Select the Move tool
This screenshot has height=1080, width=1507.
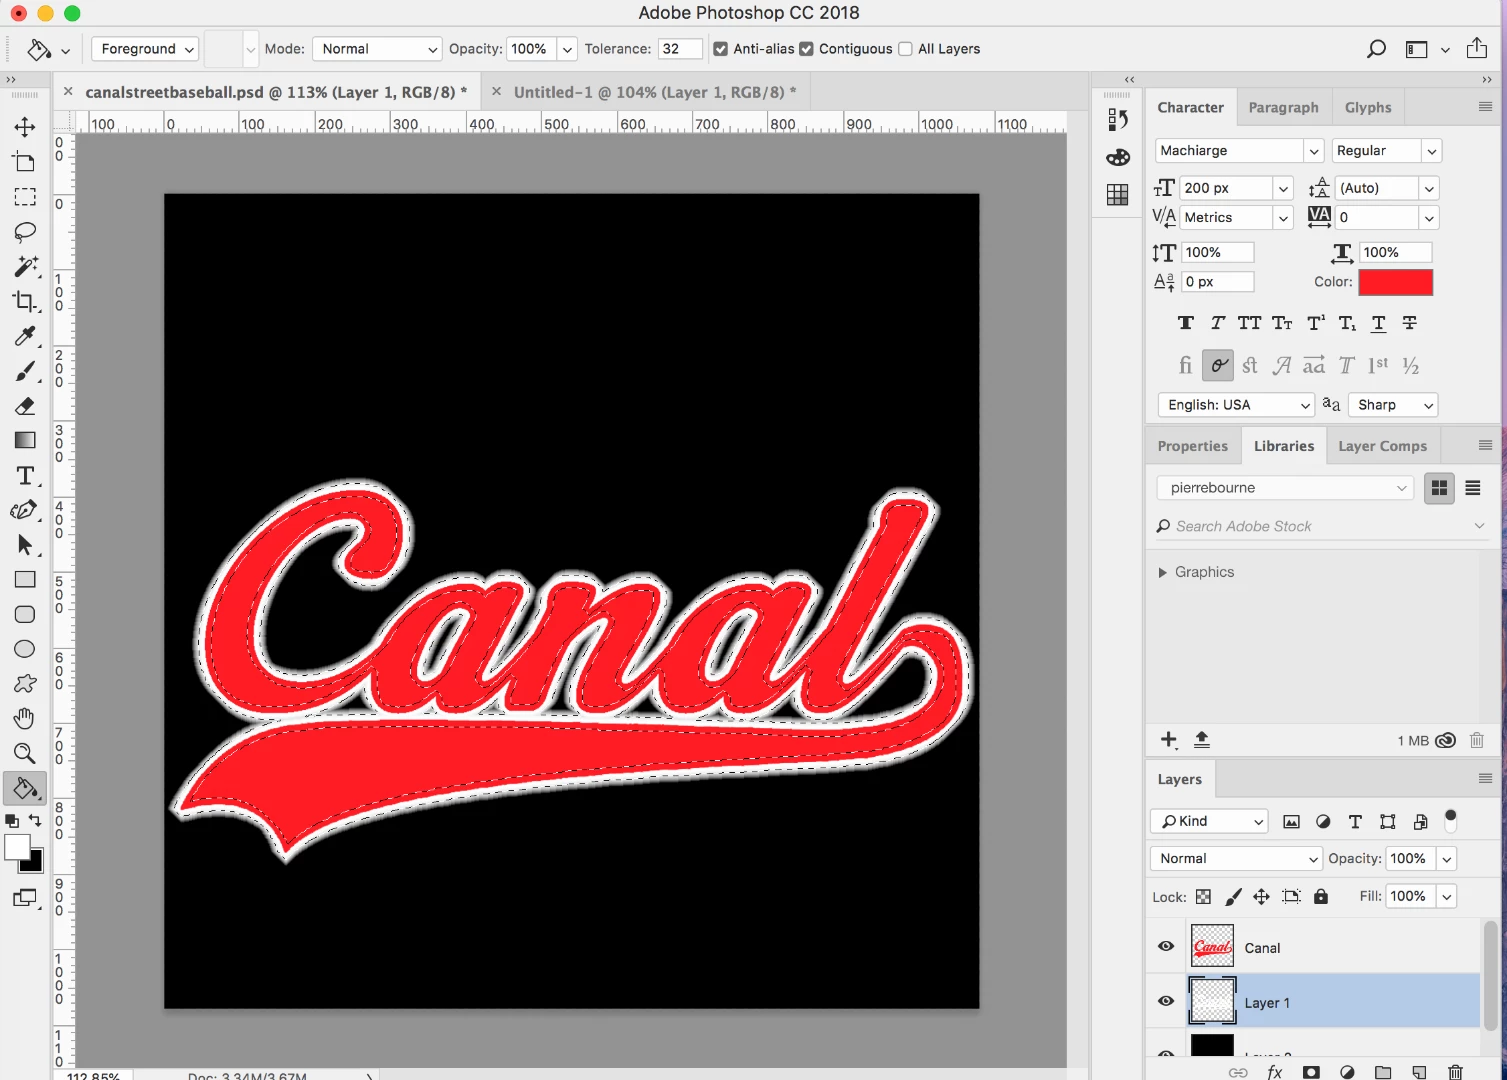25,127
